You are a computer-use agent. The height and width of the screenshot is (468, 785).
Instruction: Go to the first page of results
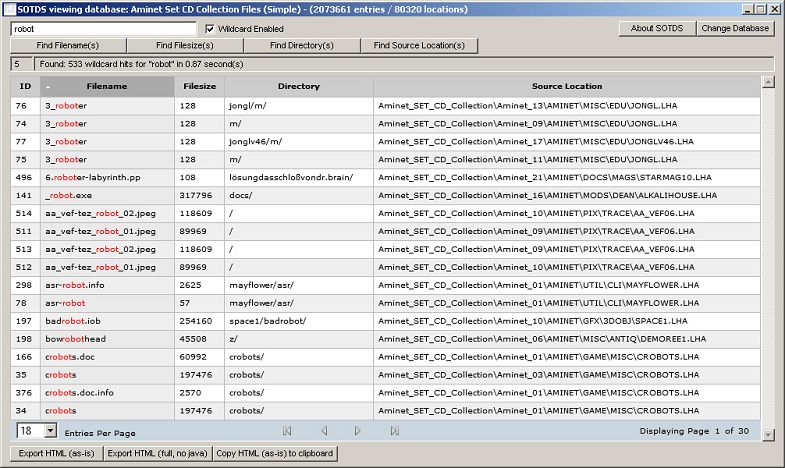click(x=288, y=431)
